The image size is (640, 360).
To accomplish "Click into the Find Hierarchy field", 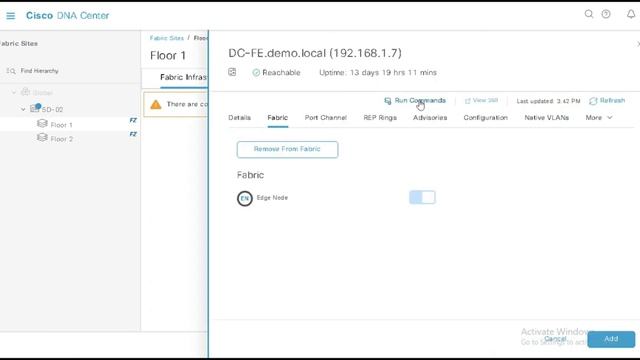I will (x=40, y=71).
